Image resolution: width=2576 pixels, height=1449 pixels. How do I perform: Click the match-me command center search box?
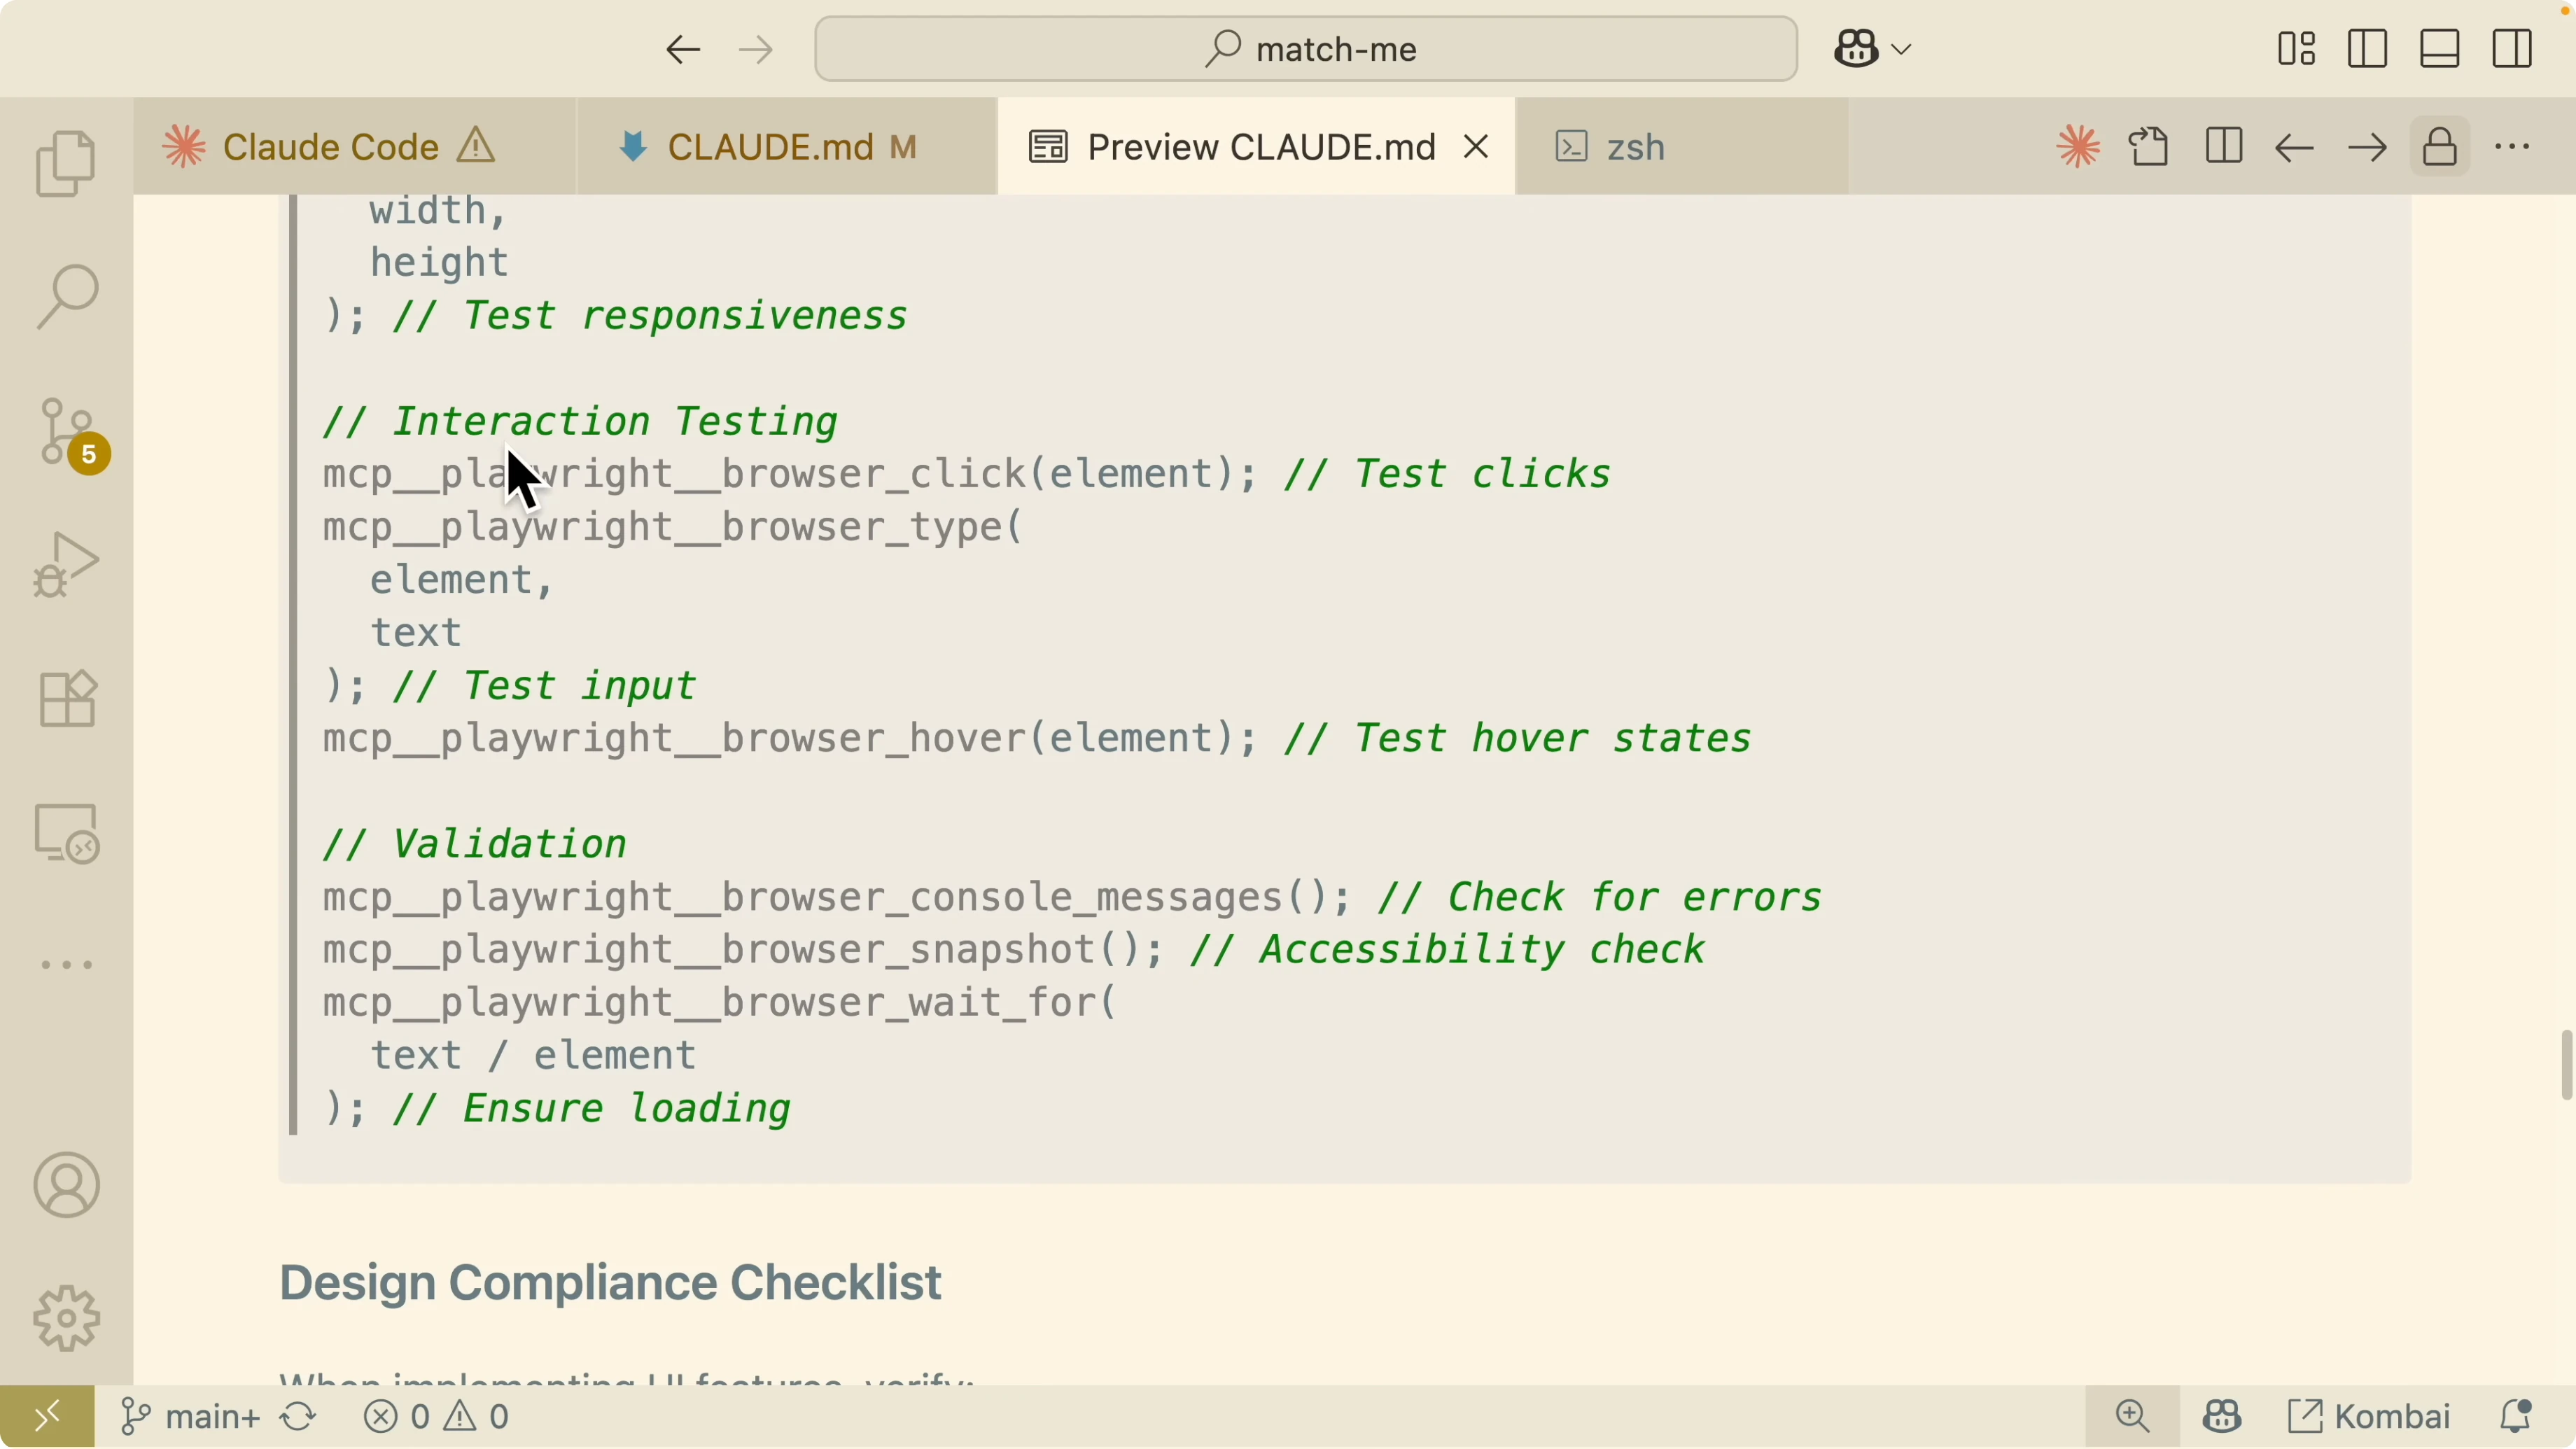click(x=1306, y=49)
